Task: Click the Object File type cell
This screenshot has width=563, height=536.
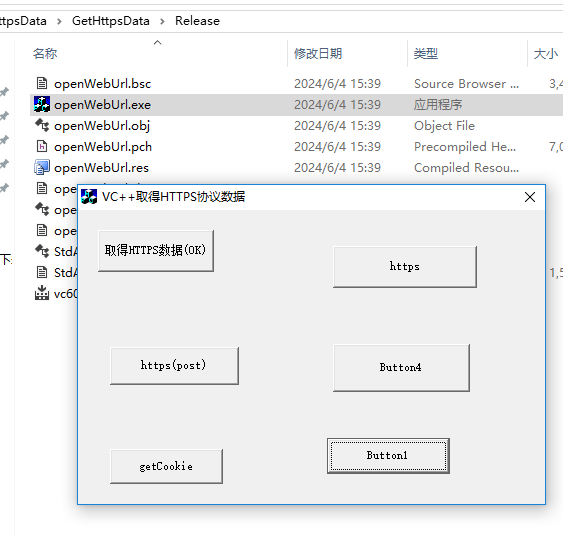Action: click(x=444, y=126)
